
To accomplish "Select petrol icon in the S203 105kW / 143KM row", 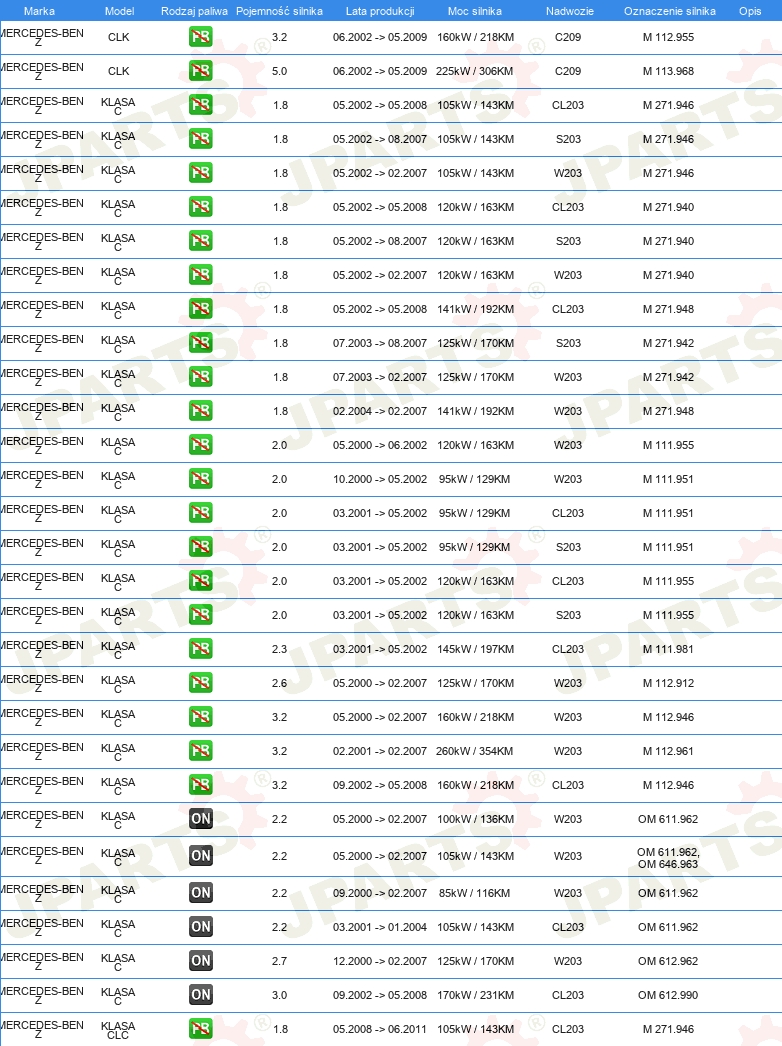I will pyautogui.click(x=200, y=139).
